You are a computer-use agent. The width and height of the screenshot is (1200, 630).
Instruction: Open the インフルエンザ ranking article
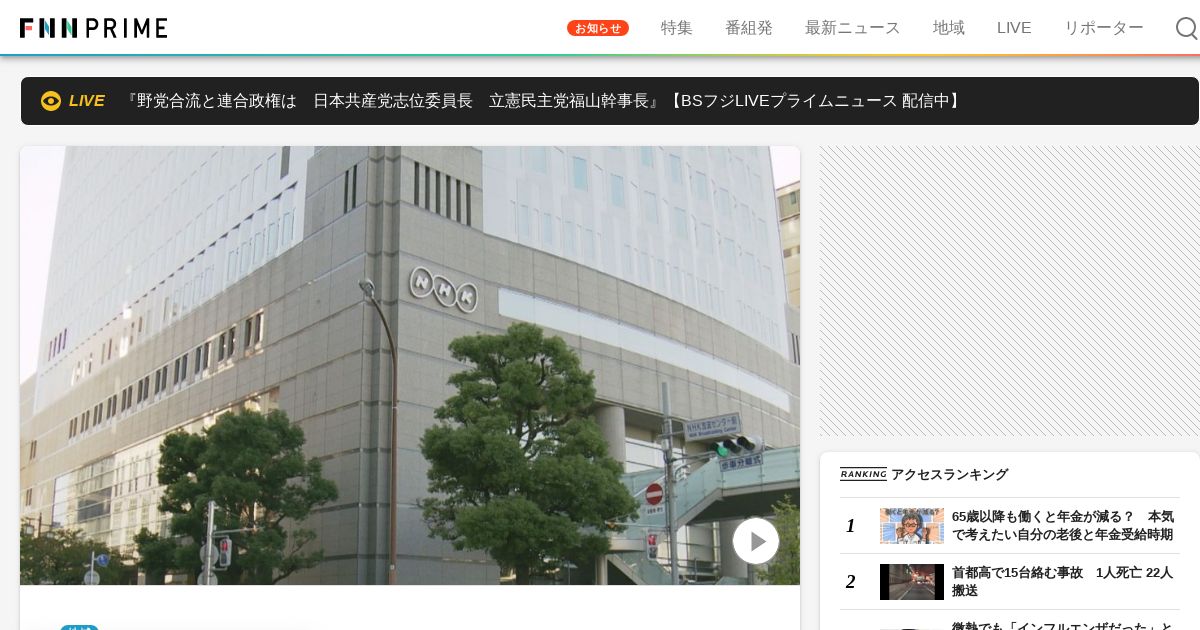[1063, 625]
